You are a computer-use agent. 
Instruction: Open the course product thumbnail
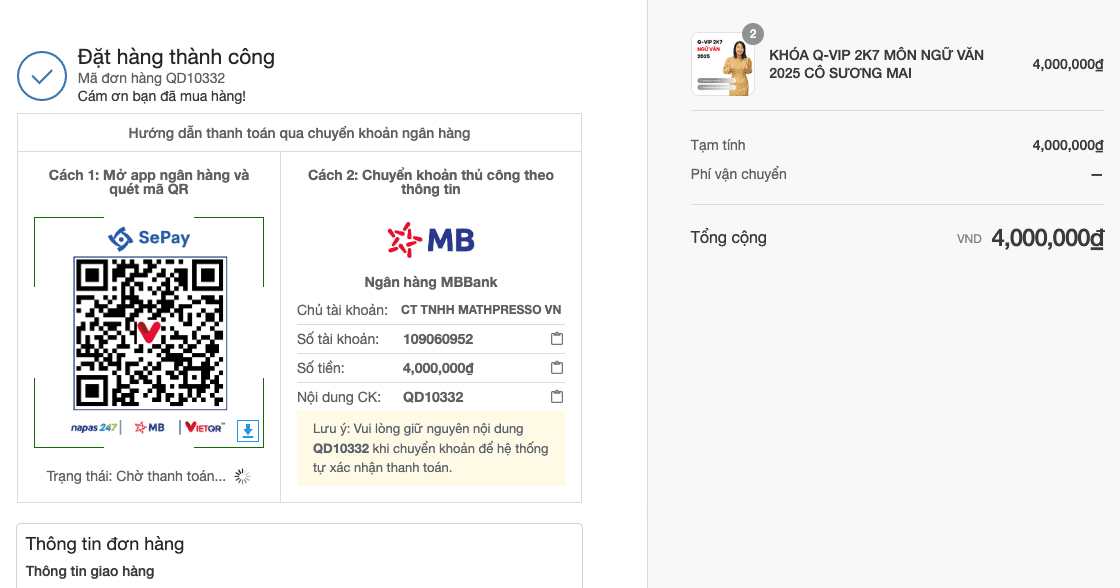tap(722, 64)
